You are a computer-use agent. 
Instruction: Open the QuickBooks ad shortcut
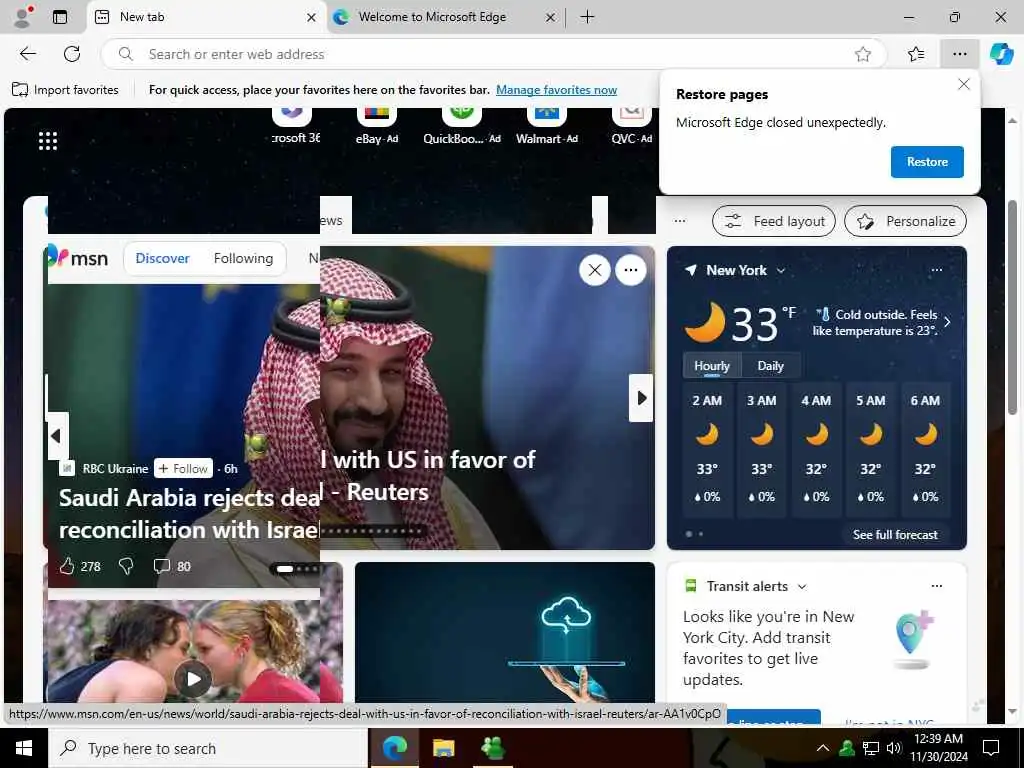462,127
